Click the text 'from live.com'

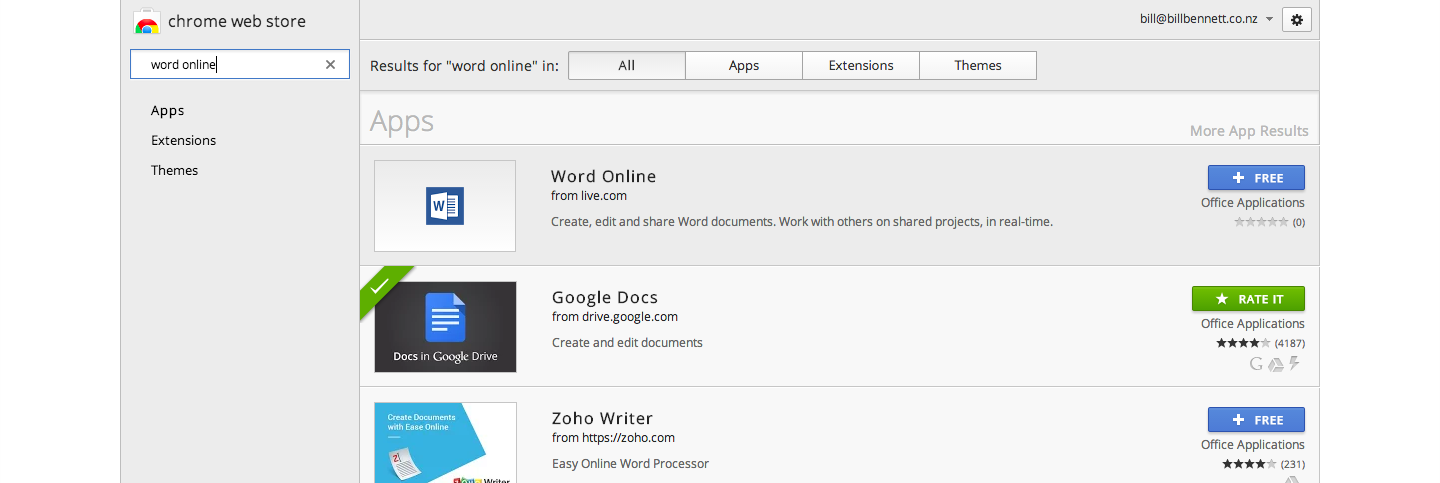point(589,196)
